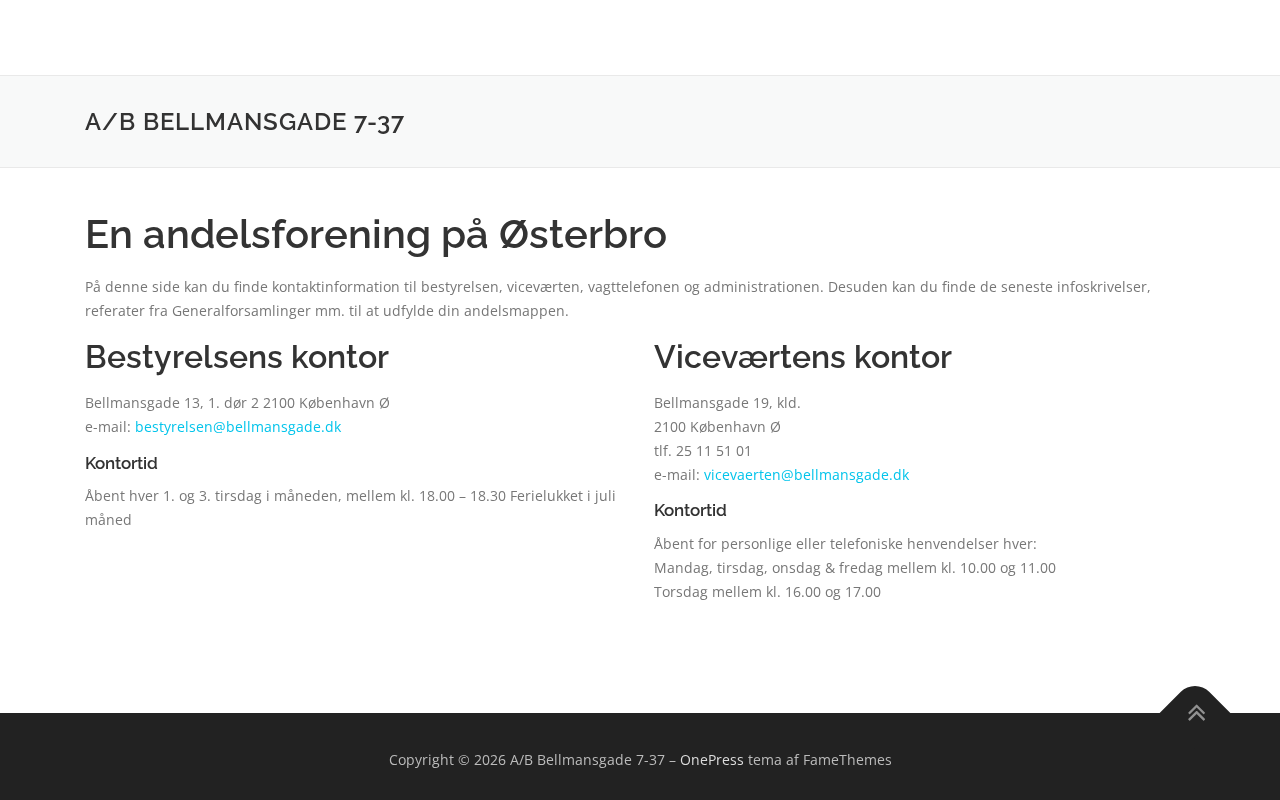The image size is (1280, 800).
Task: Click the Viceværtens kontor heading
Action: pos(803,357)
